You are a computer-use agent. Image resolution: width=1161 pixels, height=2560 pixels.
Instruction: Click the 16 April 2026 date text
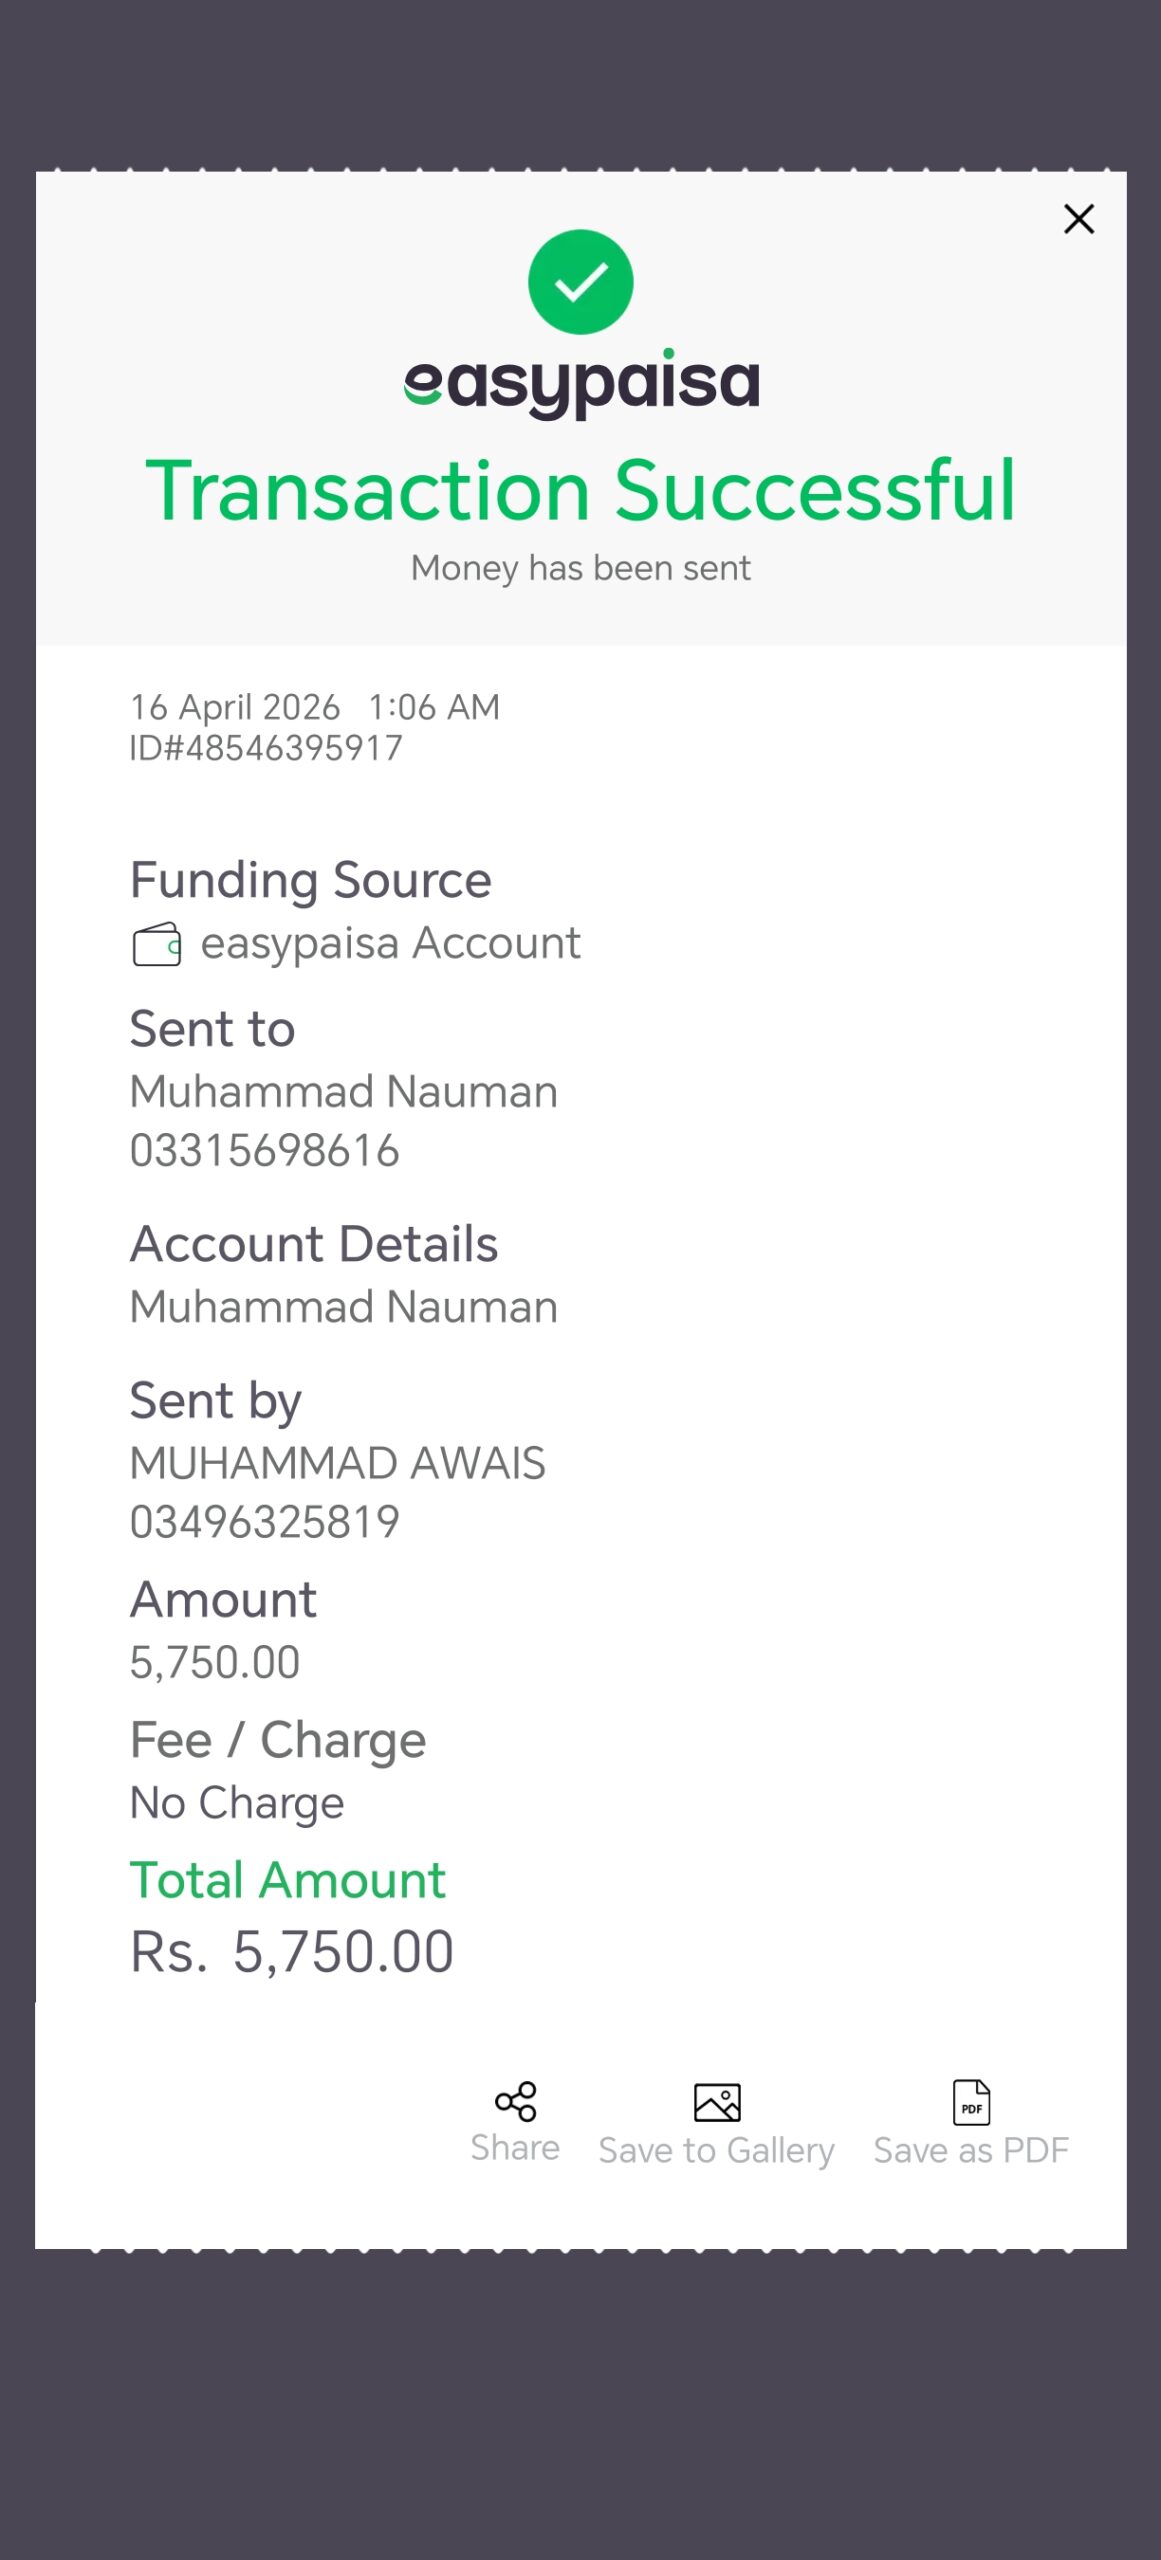[235, 707]
